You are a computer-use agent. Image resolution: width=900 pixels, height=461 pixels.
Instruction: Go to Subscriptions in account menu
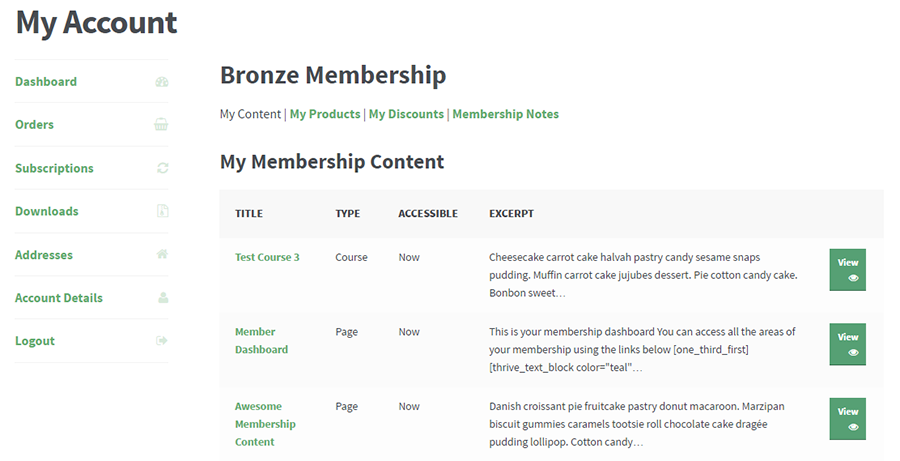[x=54, y=168]
